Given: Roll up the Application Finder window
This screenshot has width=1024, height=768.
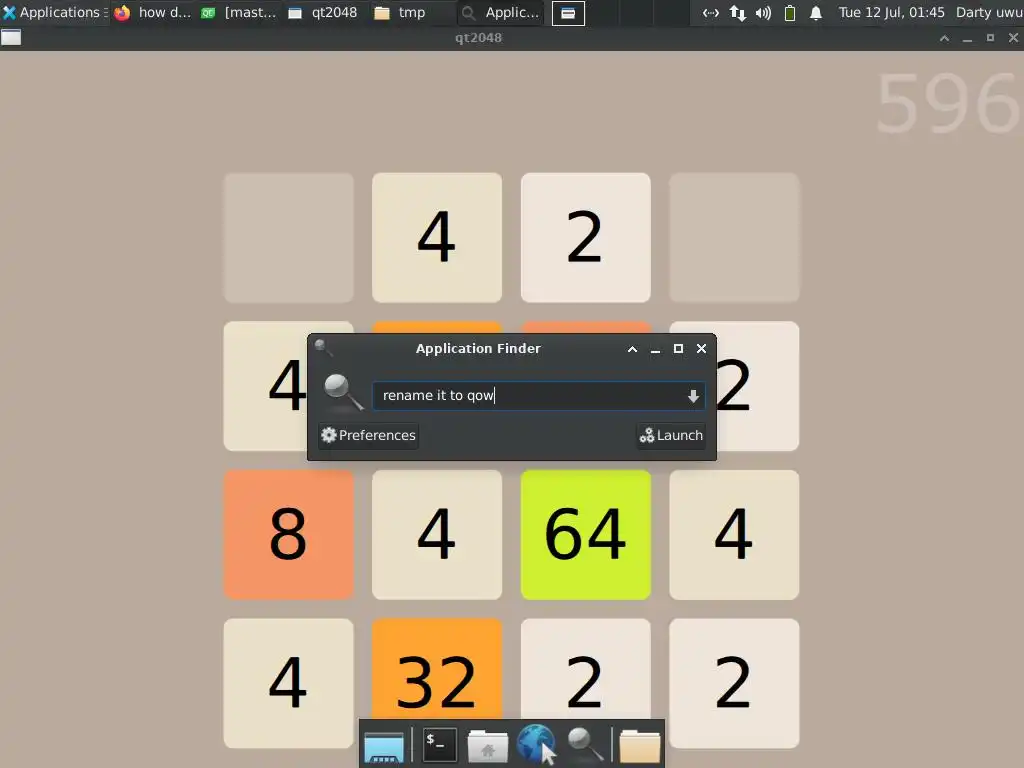Looking at the screenshot, I should (x=632, y=349).
